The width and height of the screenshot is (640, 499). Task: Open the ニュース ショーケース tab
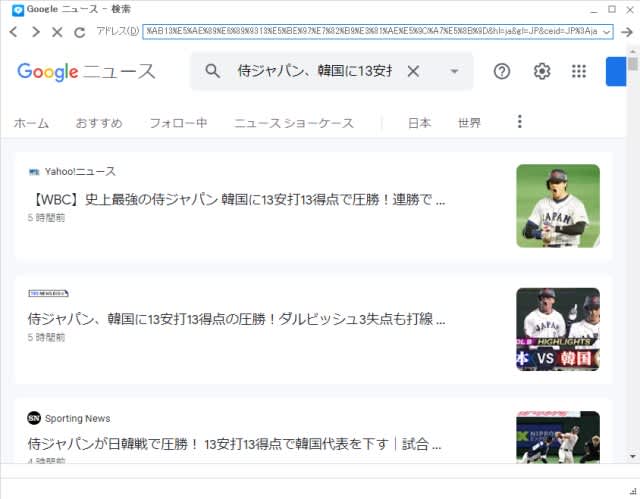click(x=294, y=123)
